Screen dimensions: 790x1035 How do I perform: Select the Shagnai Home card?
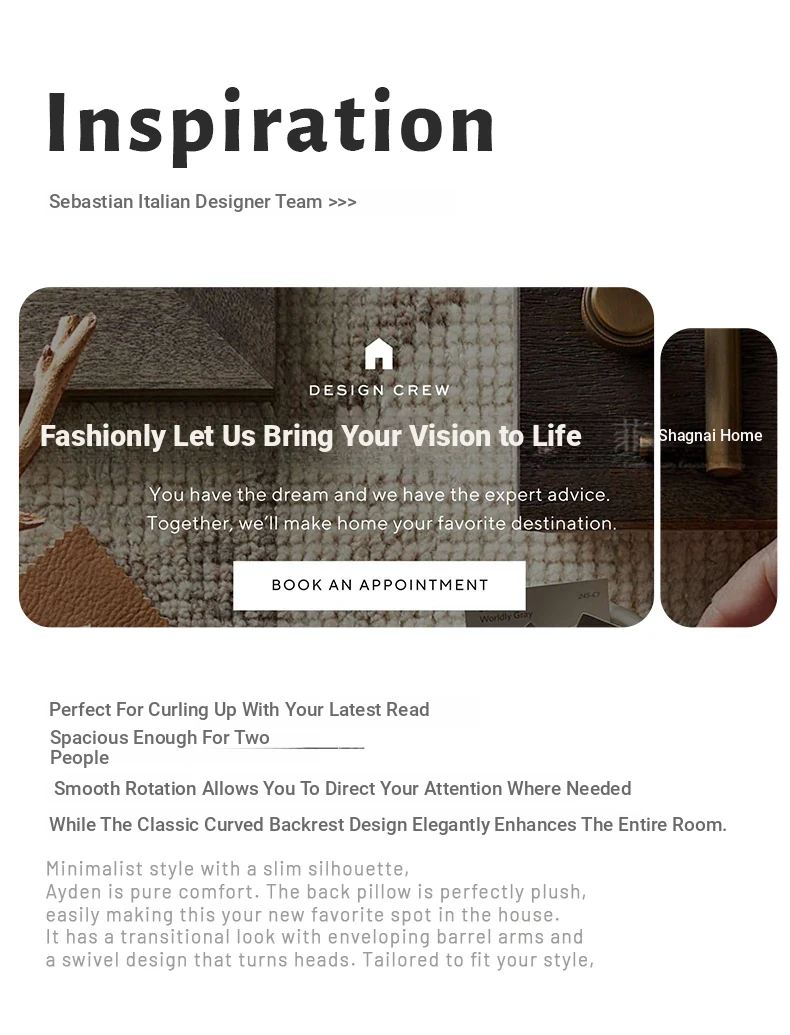coord(718,477)
